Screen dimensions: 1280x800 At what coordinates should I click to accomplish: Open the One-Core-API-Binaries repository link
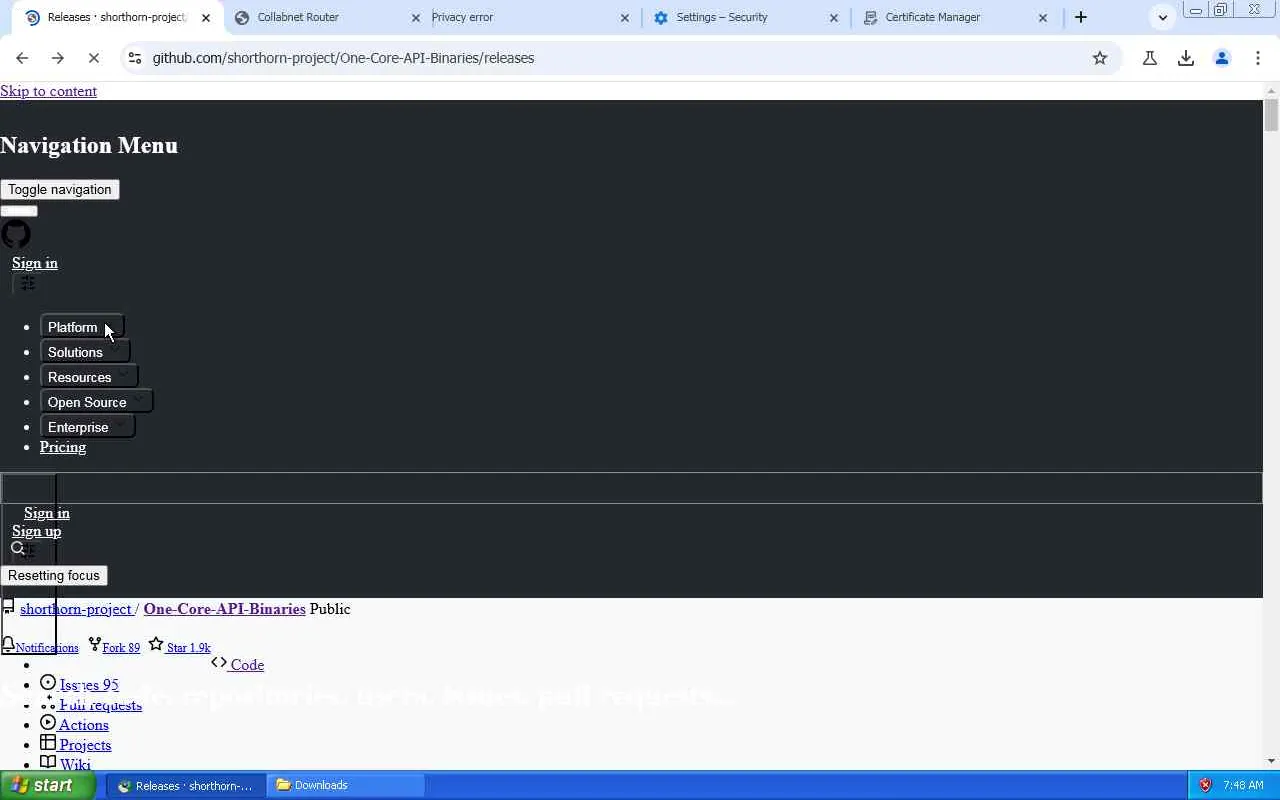[224, 609]
